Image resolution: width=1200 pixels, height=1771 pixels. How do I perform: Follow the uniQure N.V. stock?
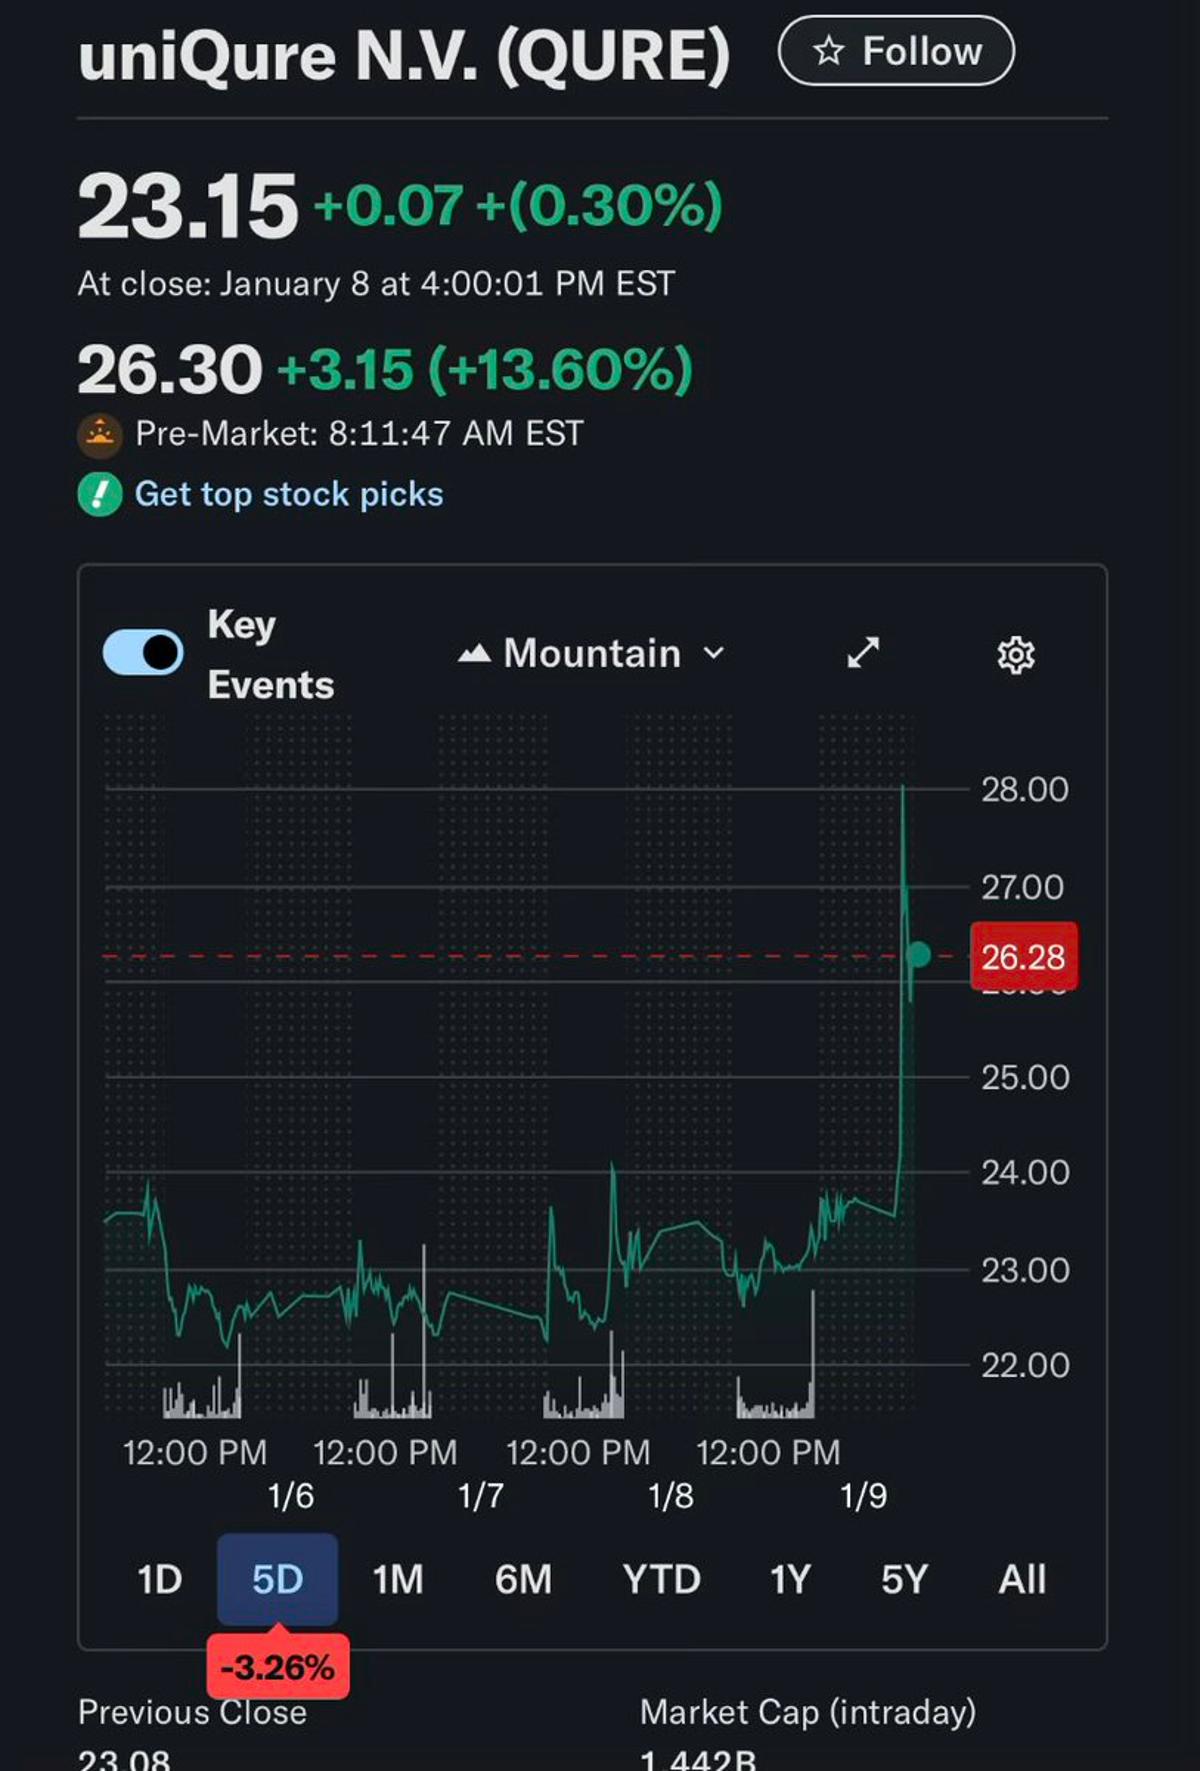point(896,51)
